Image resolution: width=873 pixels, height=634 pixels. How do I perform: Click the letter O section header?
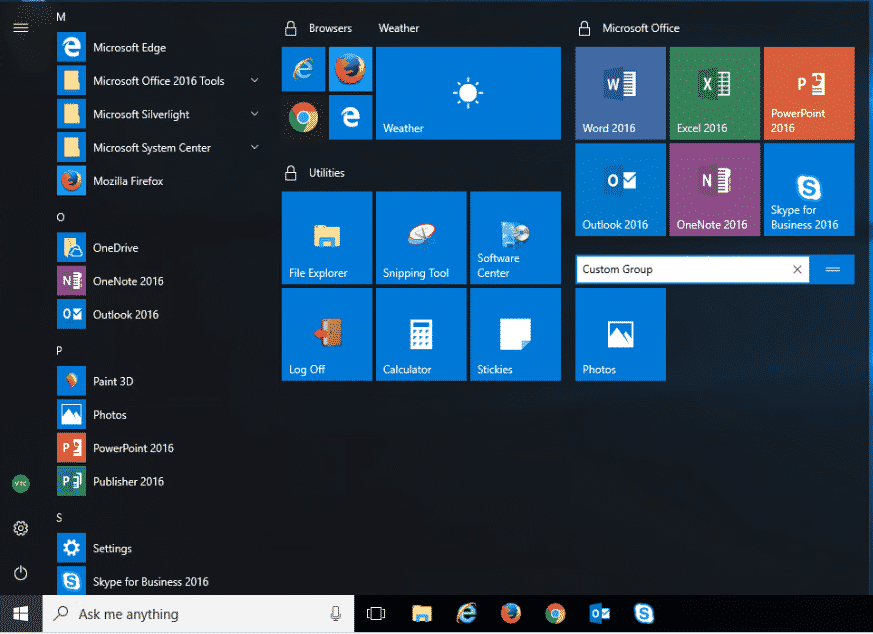(61, 217)
